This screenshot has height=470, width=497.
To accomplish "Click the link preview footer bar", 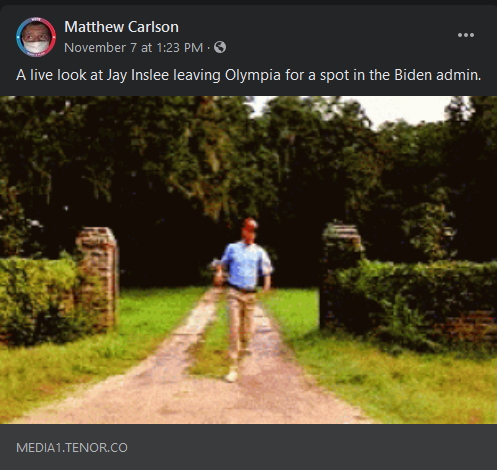I will point(248,447).
